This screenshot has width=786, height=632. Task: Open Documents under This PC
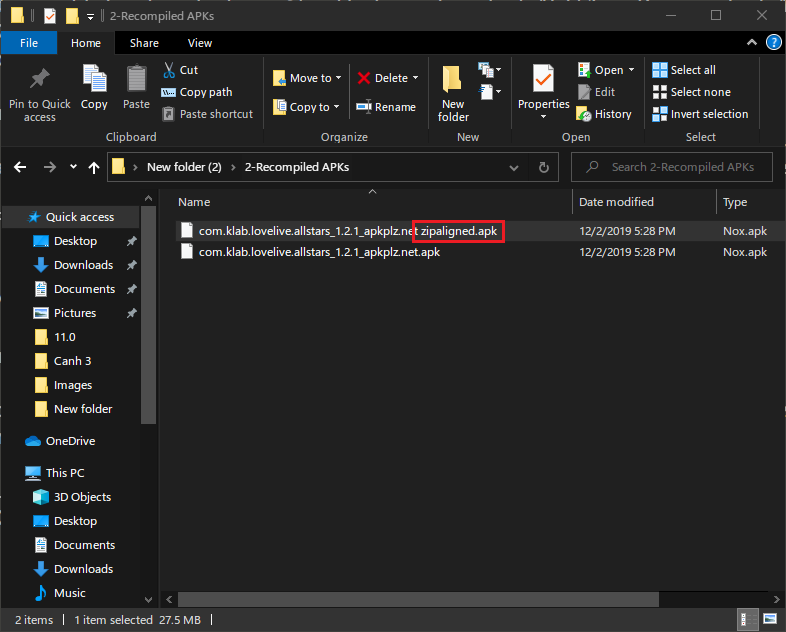(x=84, y=545)
